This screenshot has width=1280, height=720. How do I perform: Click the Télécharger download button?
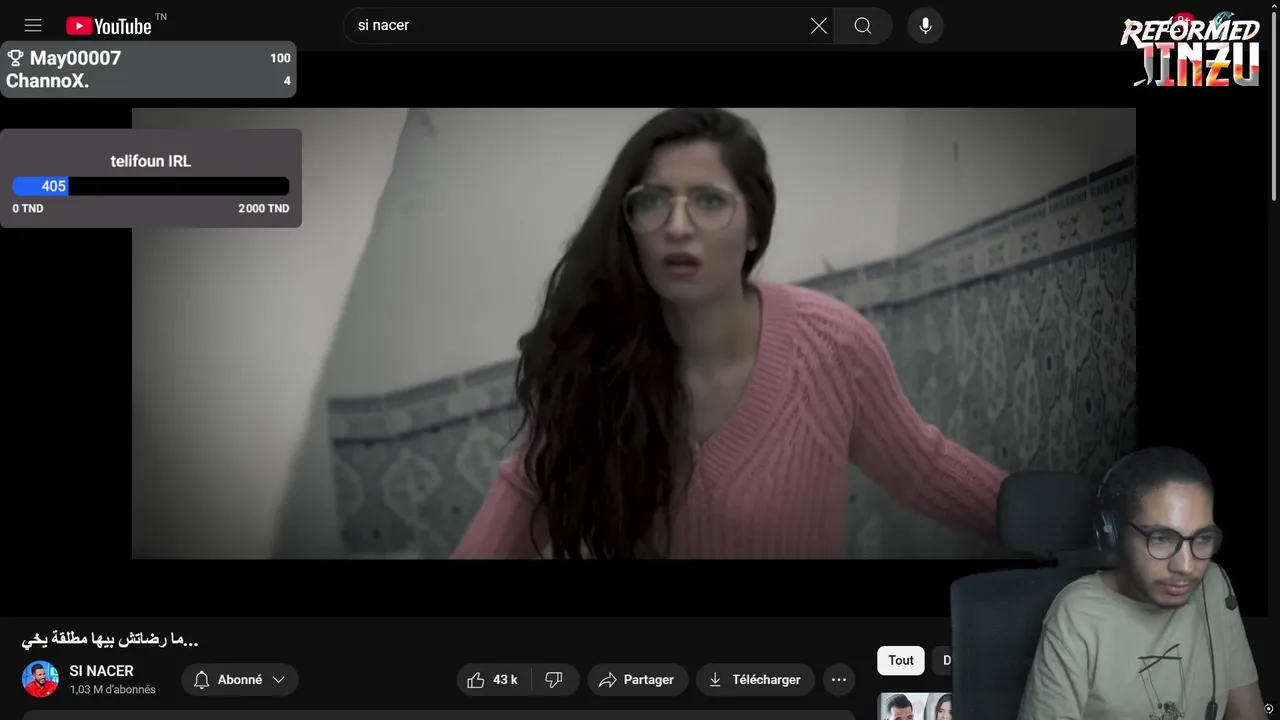click(755, 680)
